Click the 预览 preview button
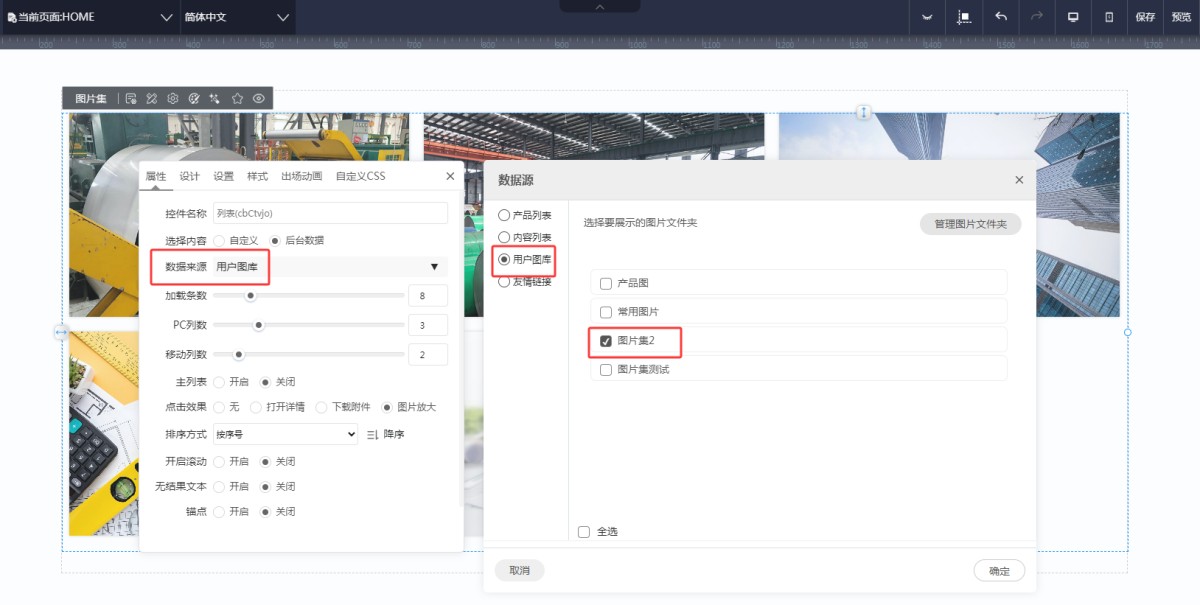 click(x=1181, y=17)
